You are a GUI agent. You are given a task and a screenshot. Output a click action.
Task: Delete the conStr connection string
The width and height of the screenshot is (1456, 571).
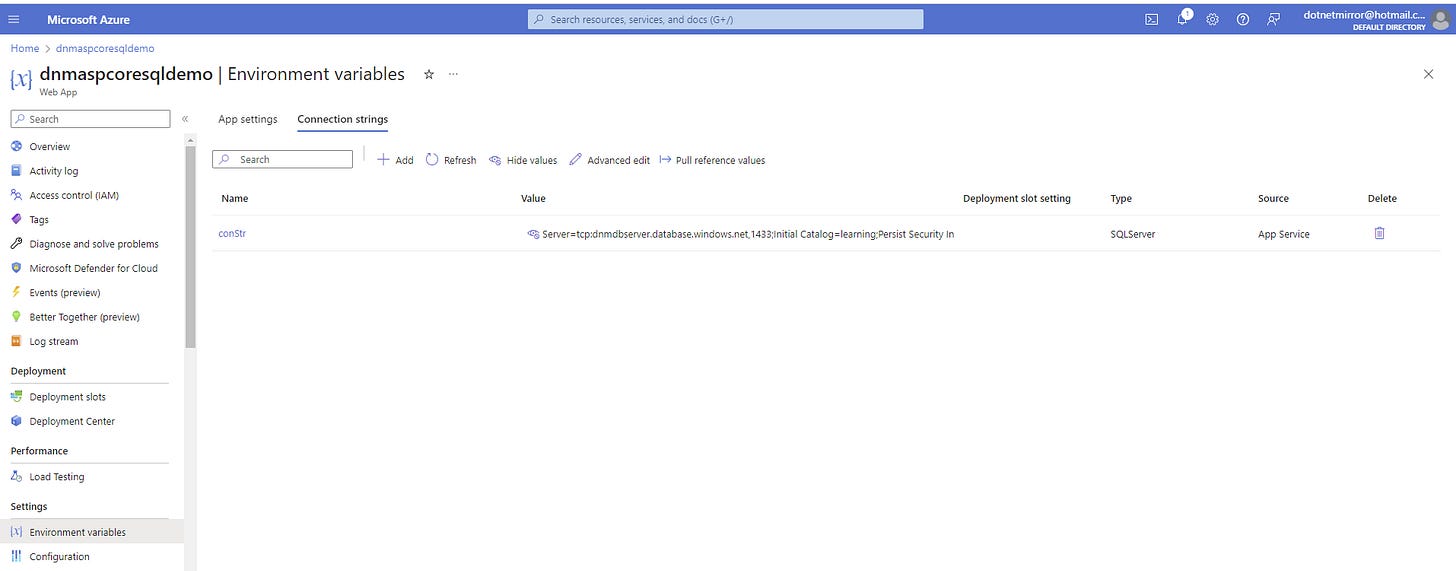coord(1380,233)
